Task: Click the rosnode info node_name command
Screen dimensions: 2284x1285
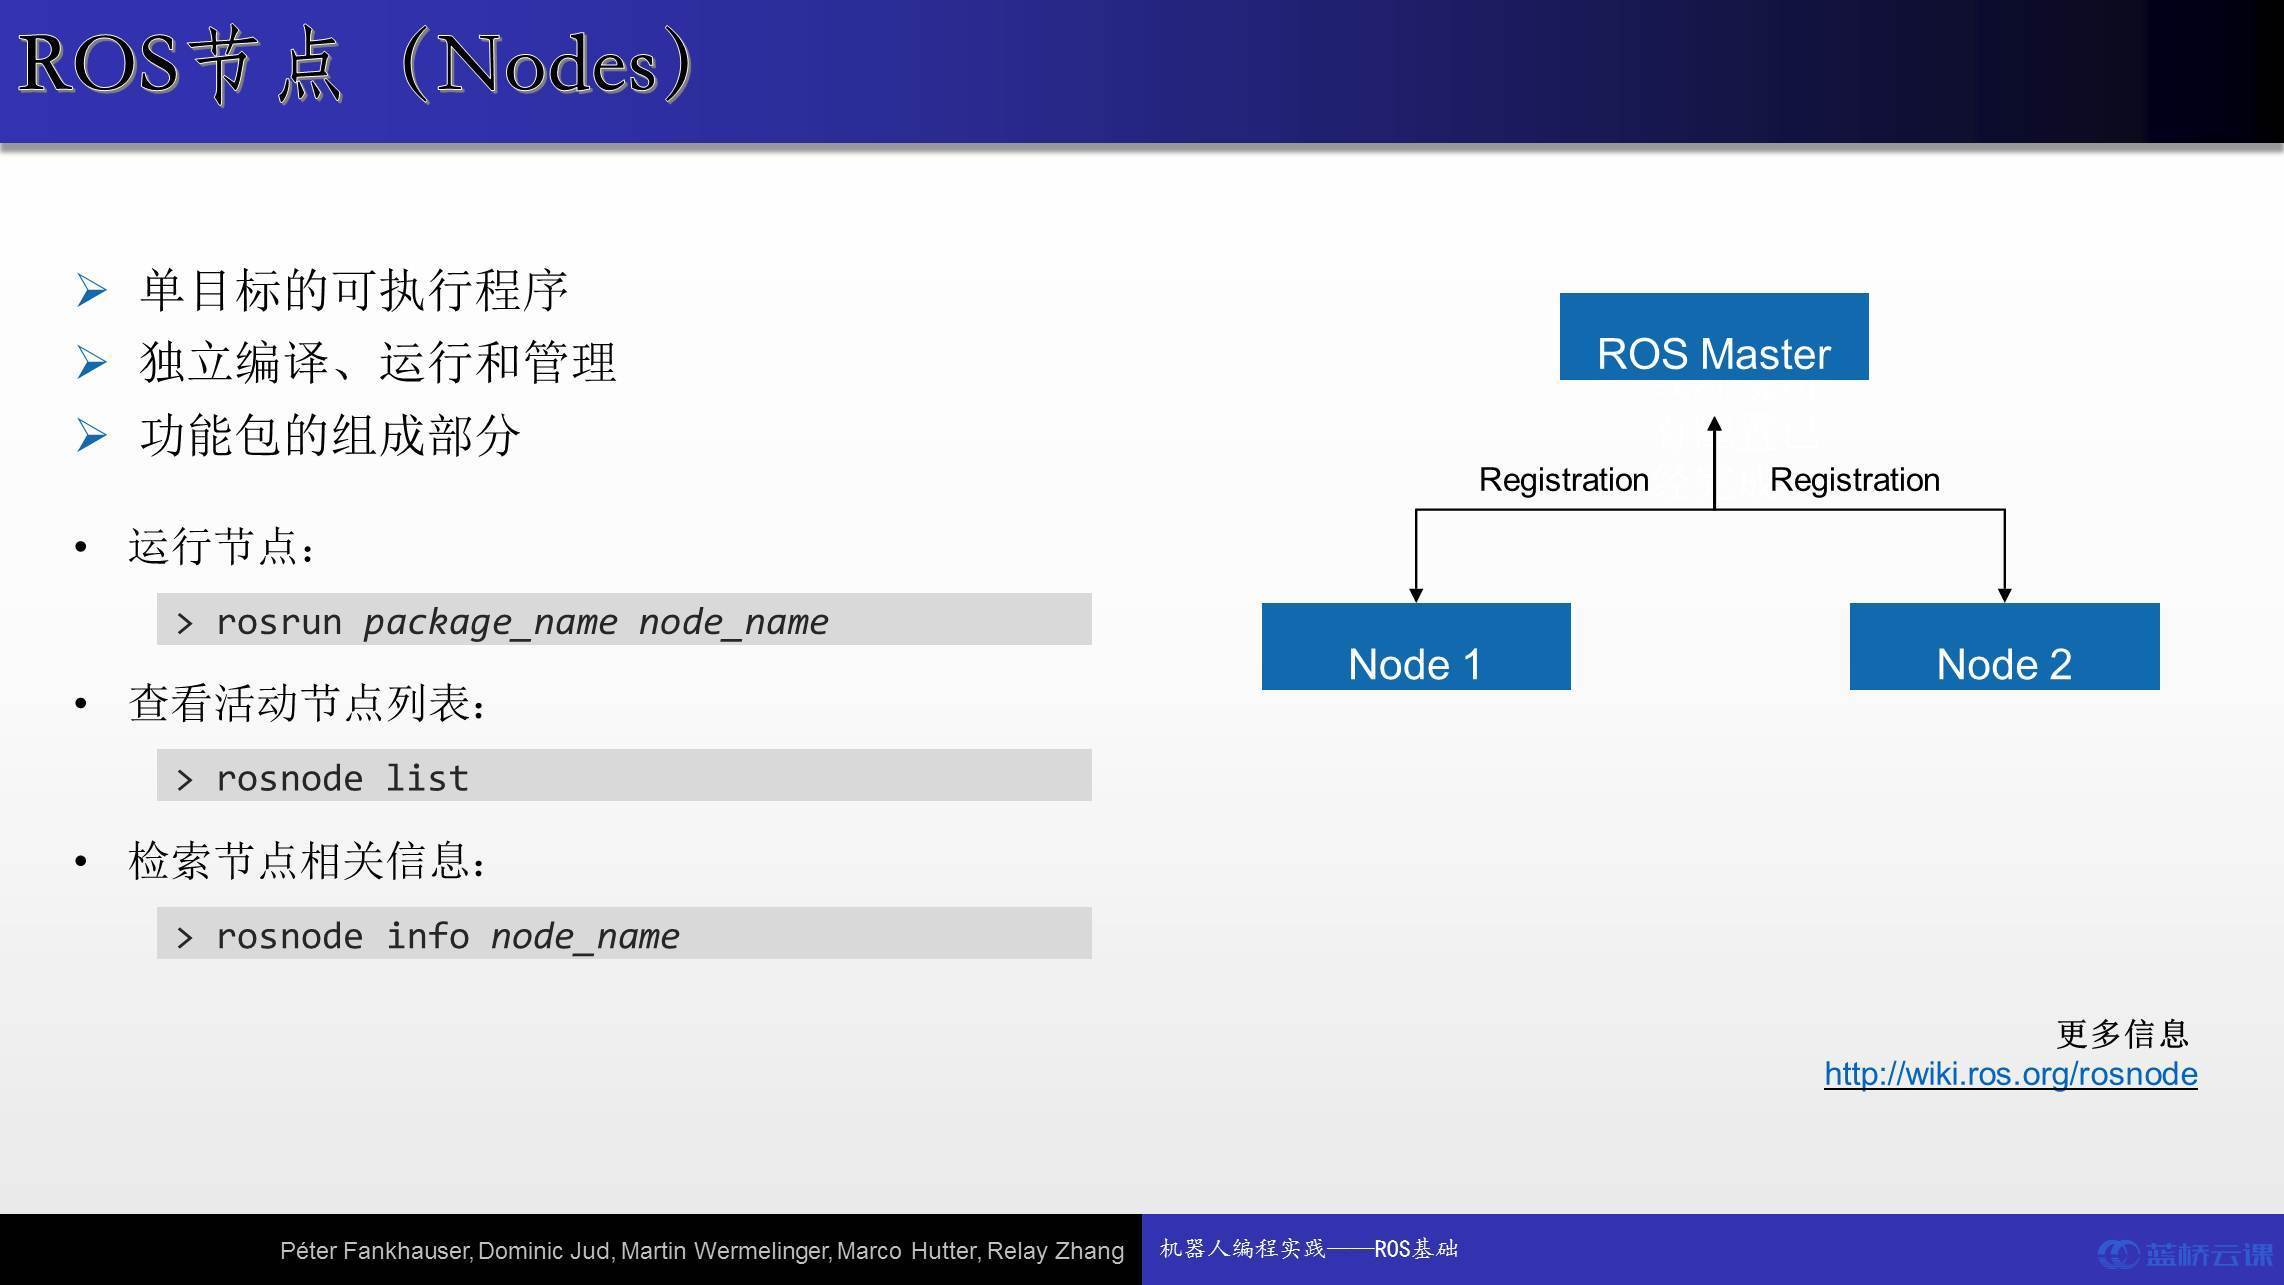Action: (x=624, y=934)
